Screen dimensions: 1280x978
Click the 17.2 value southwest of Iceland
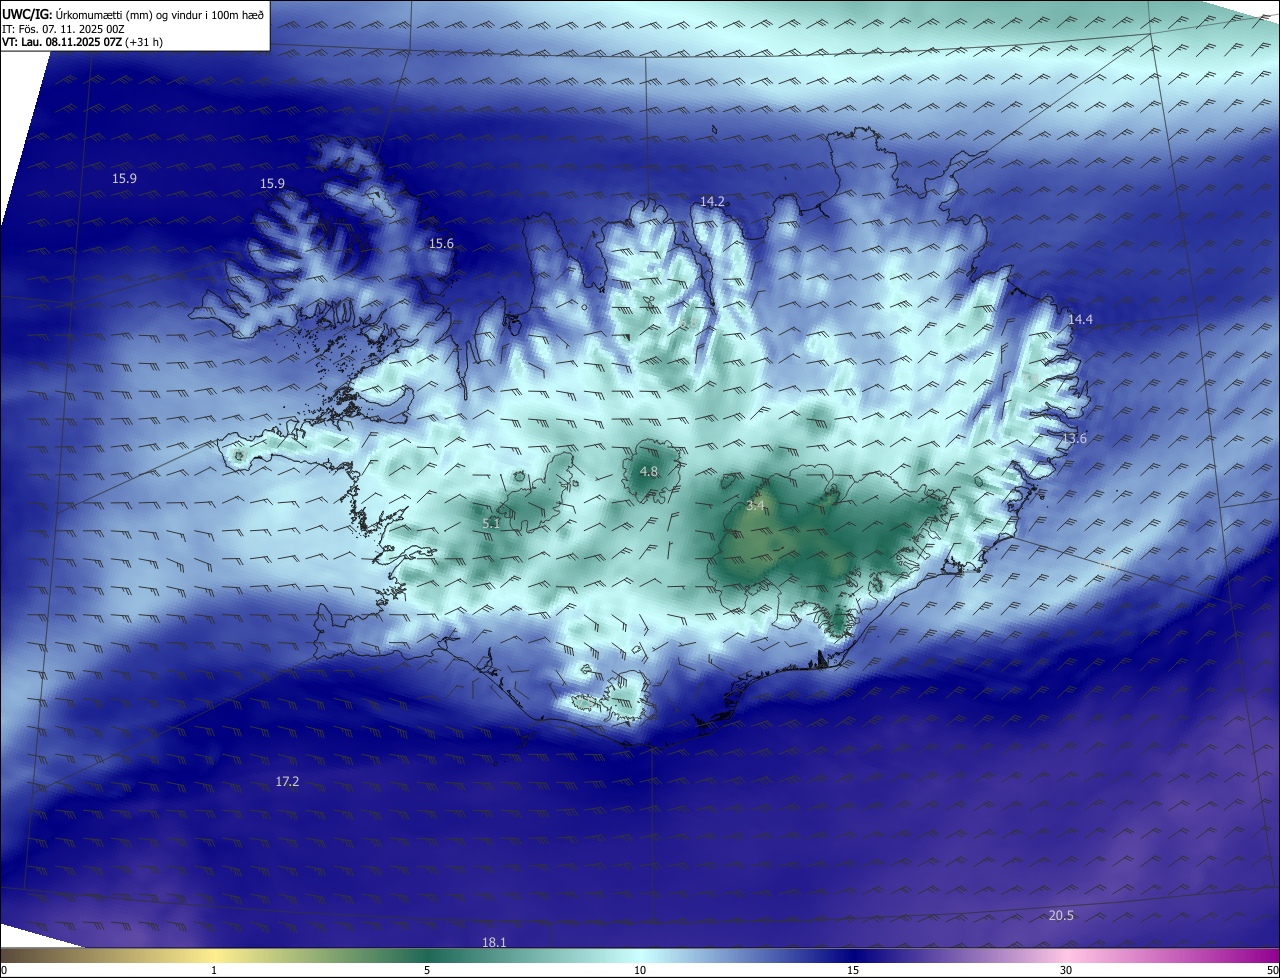[287, 782]
